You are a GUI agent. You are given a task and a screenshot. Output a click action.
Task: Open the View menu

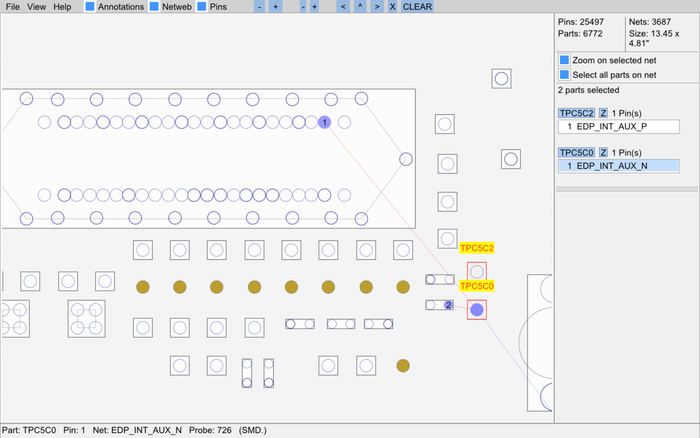pos(37,7)
